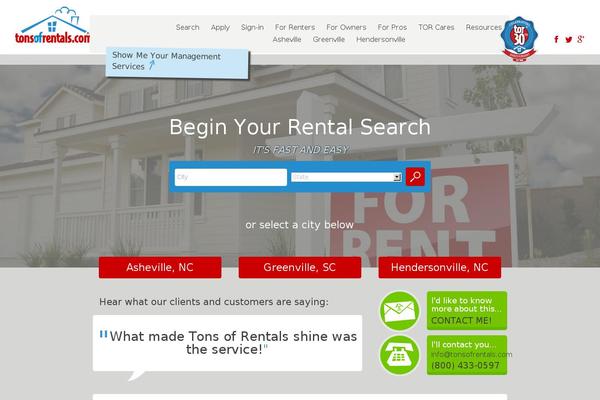Click the (800) 433-0597 phone number
This screenshot has width=600, height=400.
(x=465, y=365)
